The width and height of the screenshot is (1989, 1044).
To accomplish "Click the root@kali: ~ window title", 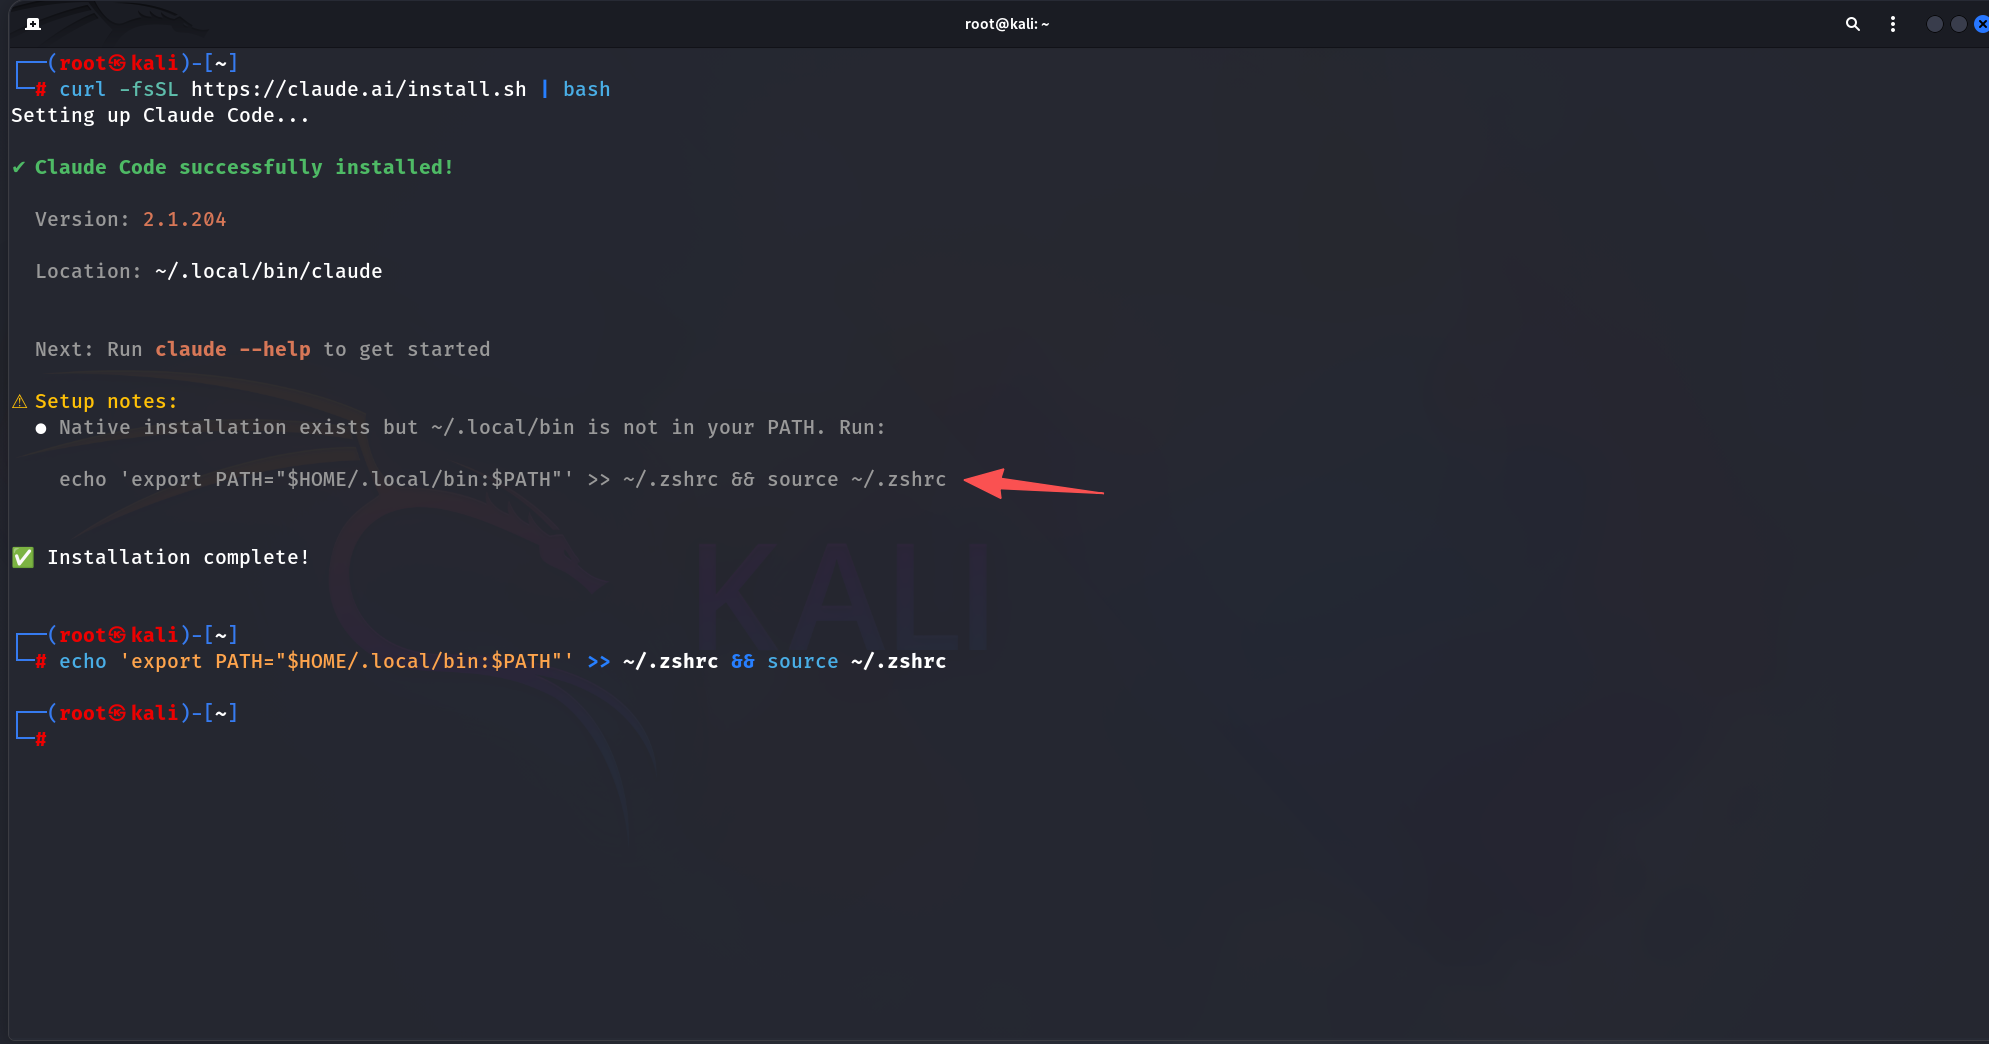I will [1007, 24].
